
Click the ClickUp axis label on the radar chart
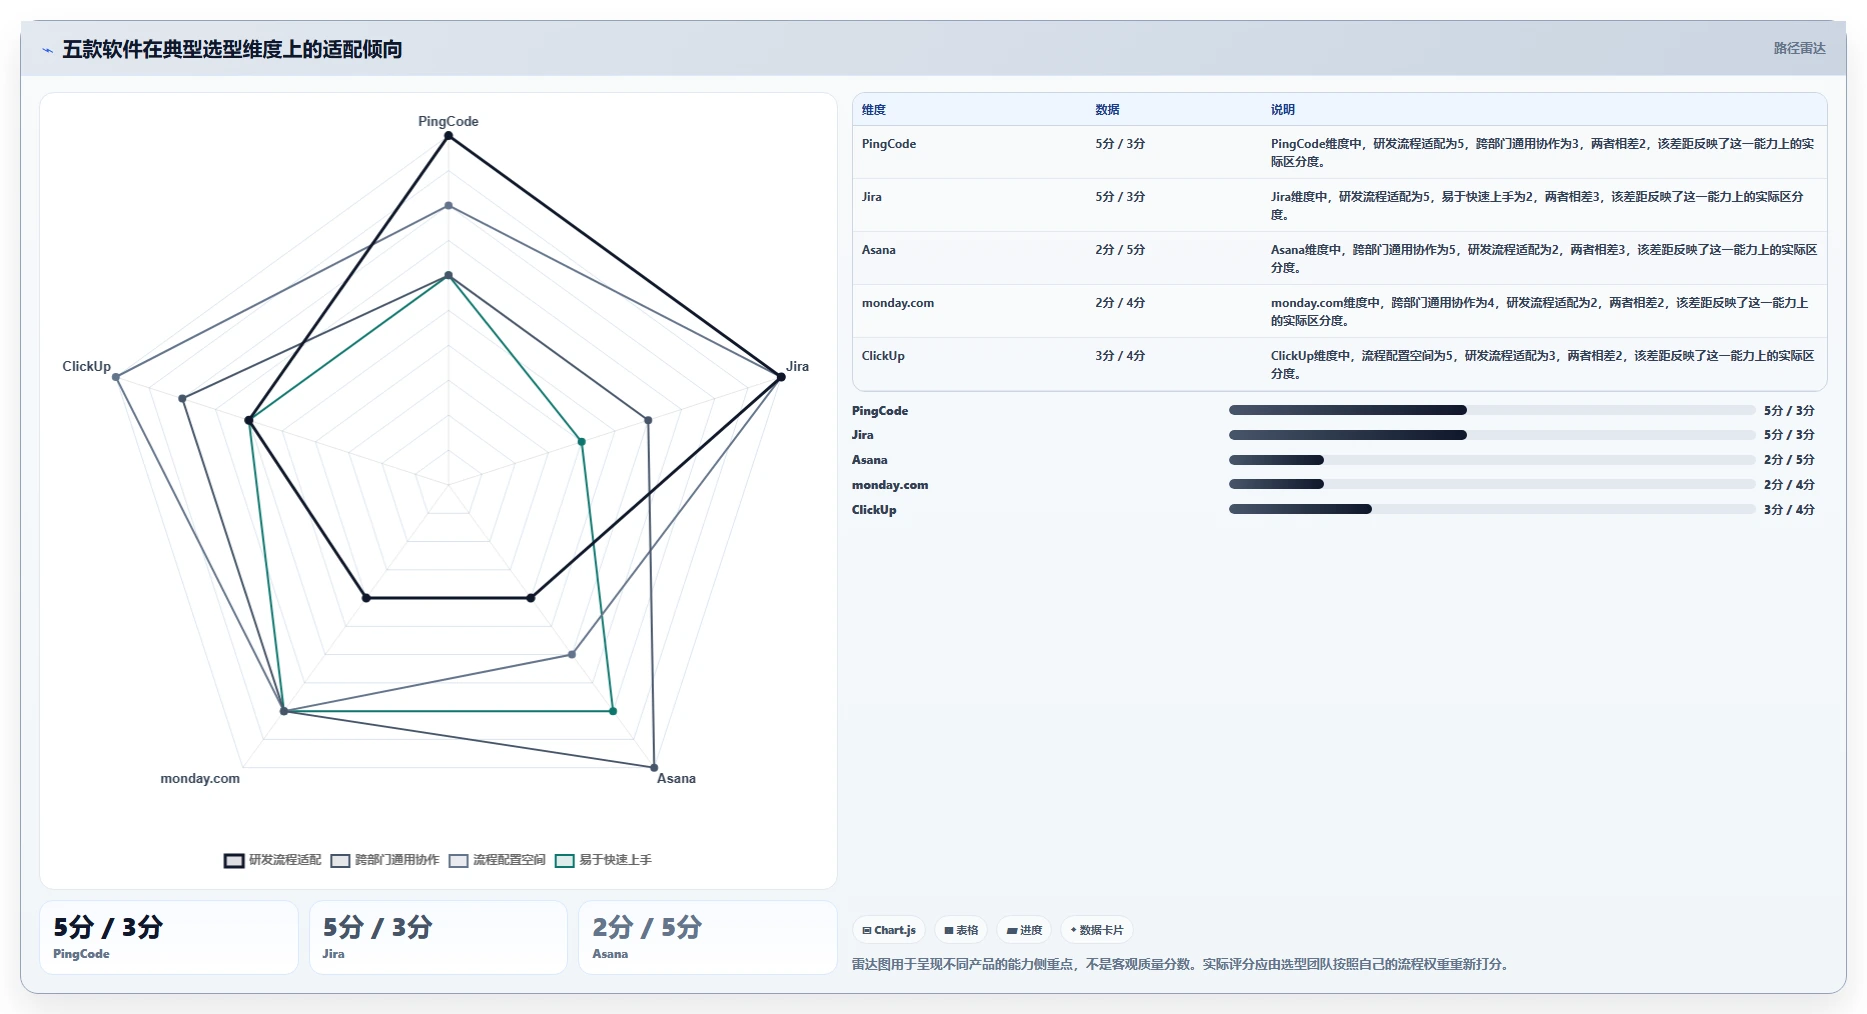[x=87, y=366]
